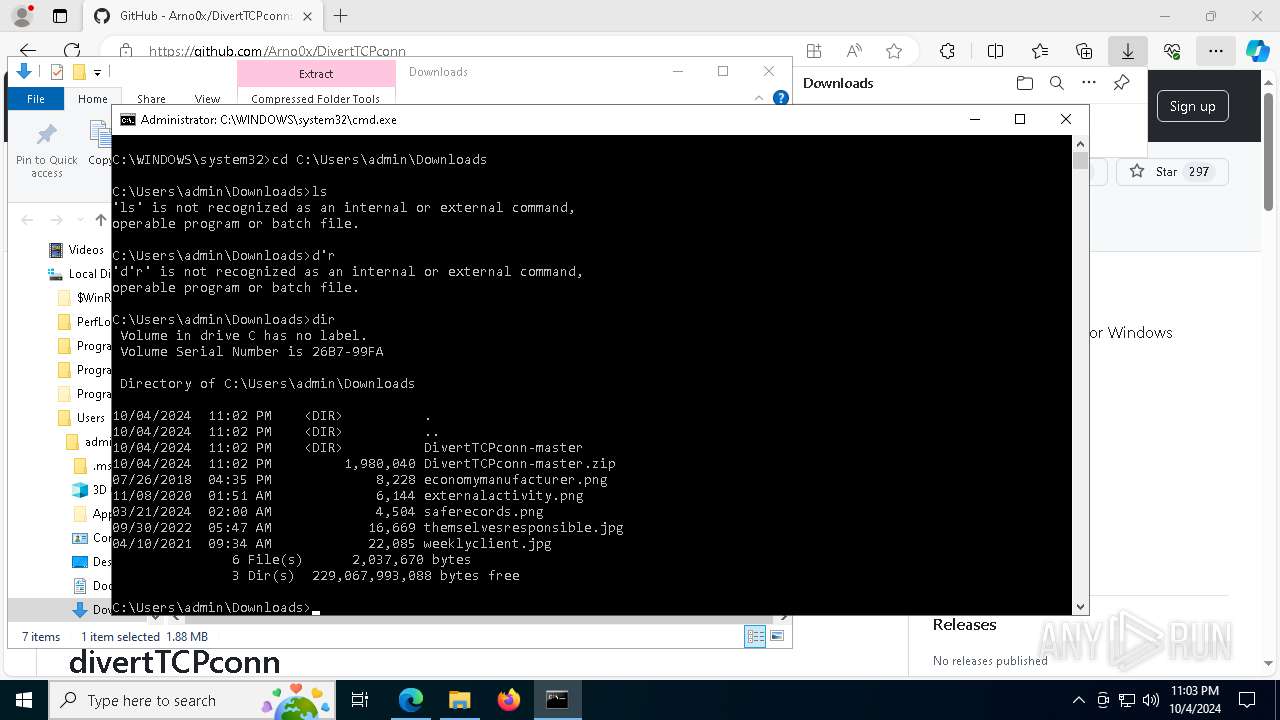
Task: Toggle Edge split screen view
Action: (995, 51)
